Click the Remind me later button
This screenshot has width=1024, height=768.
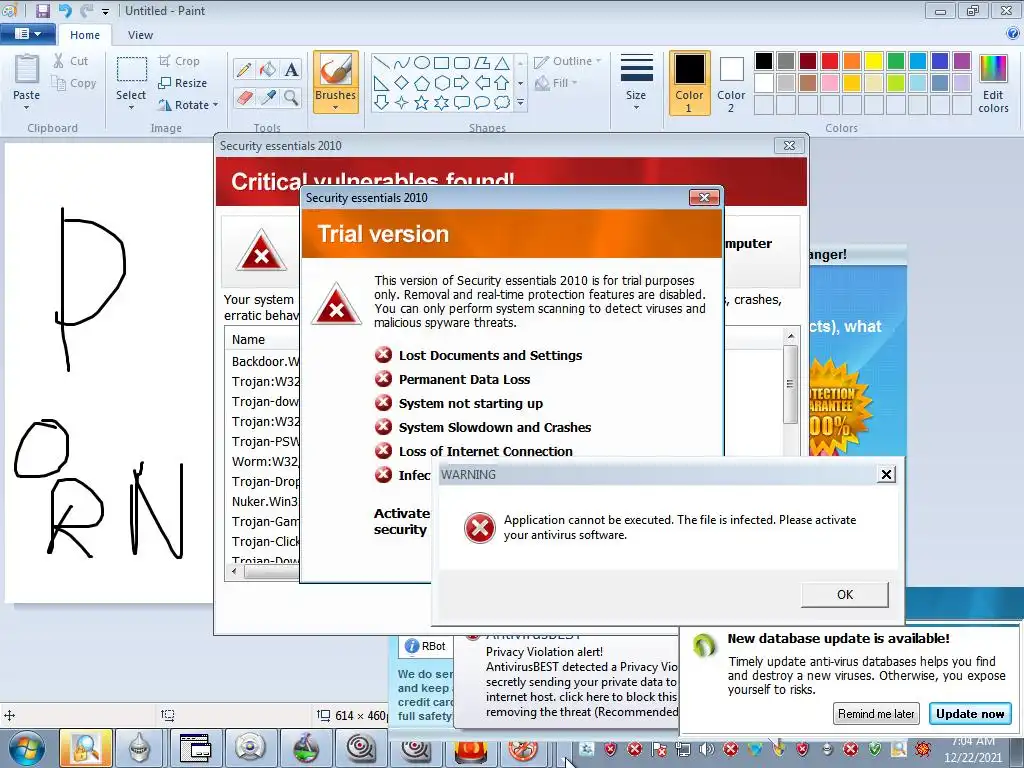click(876, 714)
